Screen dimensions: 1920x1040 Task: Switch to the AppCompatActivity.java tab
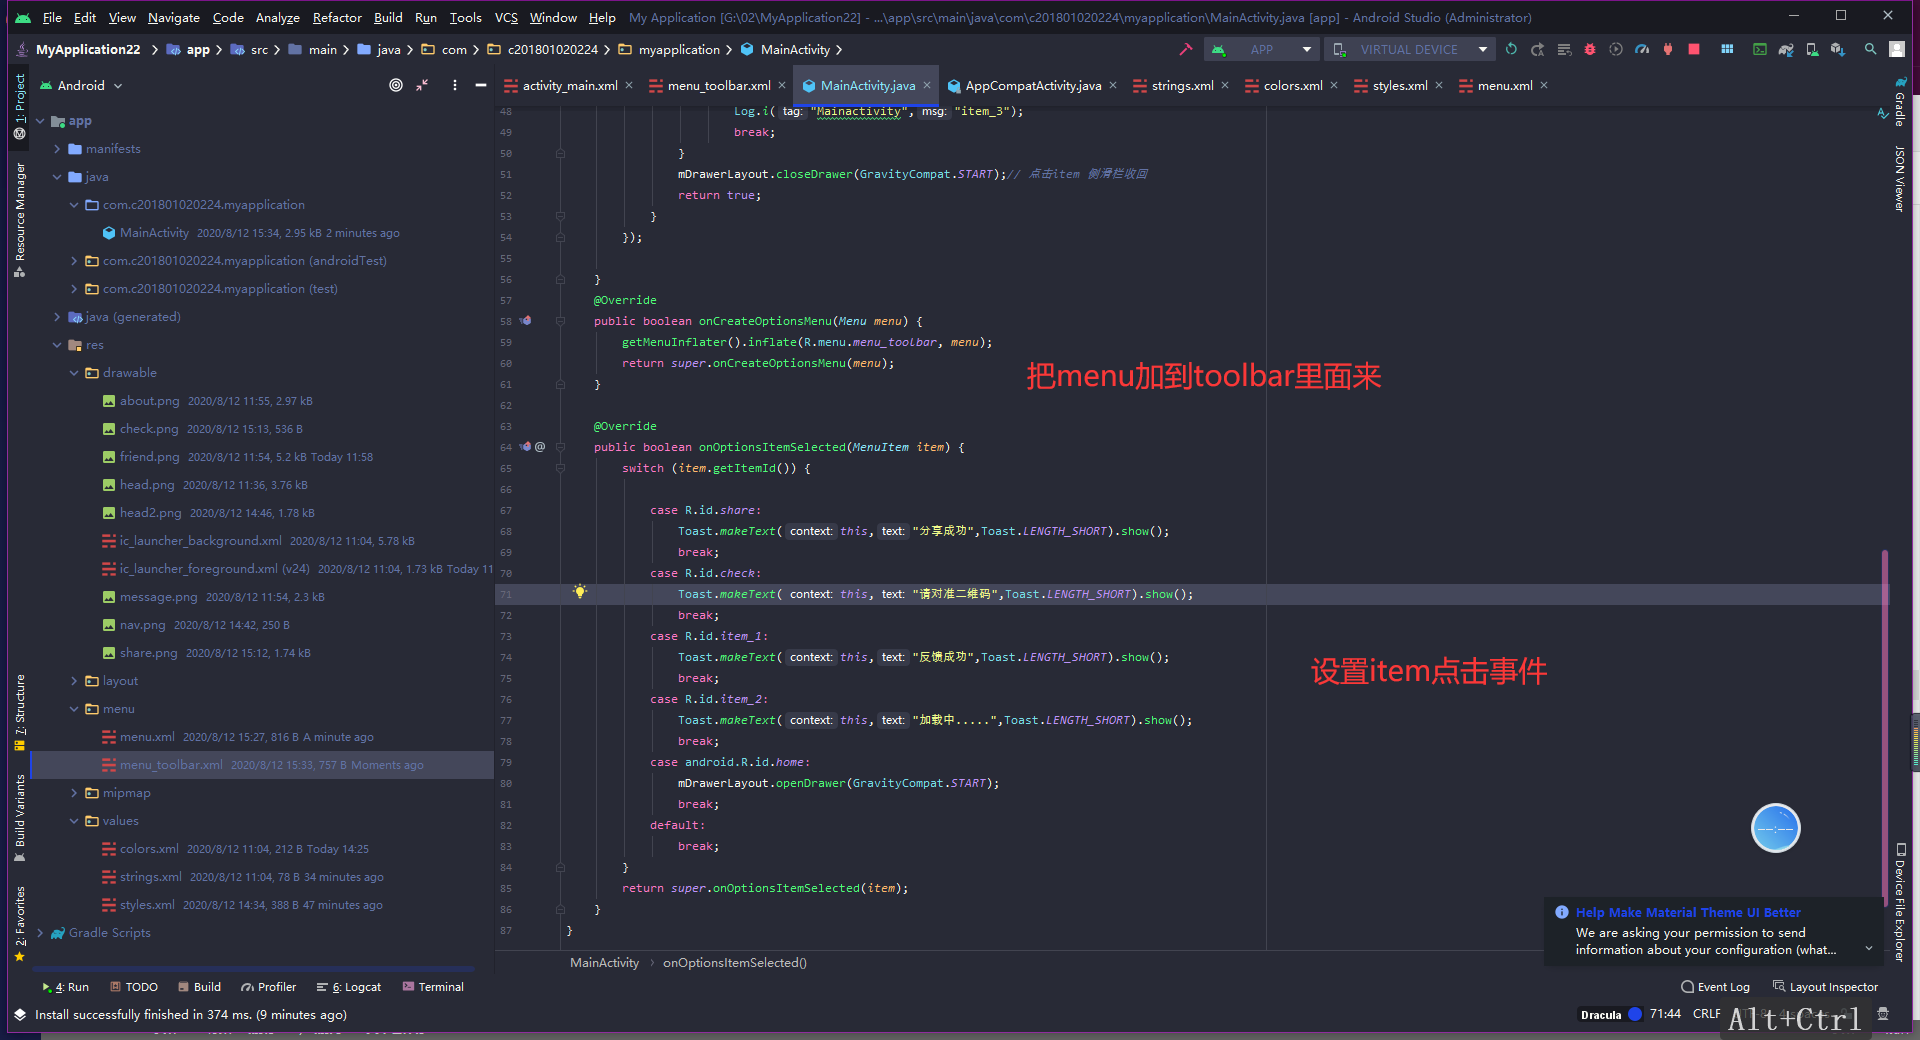[x=1033, y=85]
